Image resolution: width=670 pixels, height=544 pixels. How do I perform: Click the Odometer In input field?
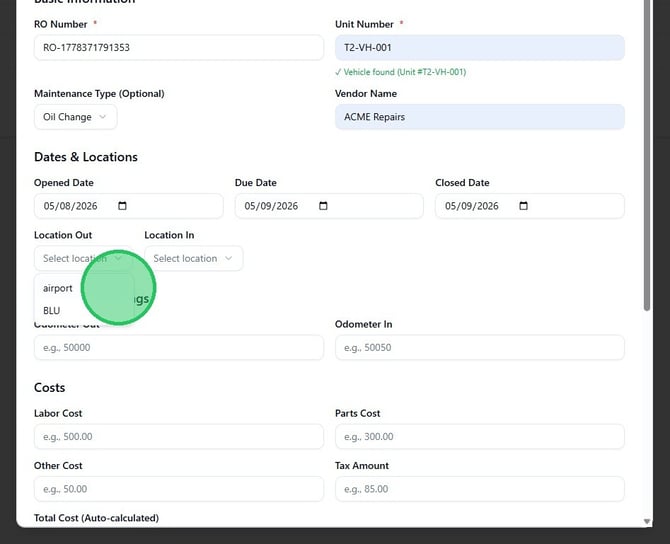[479, 347]
